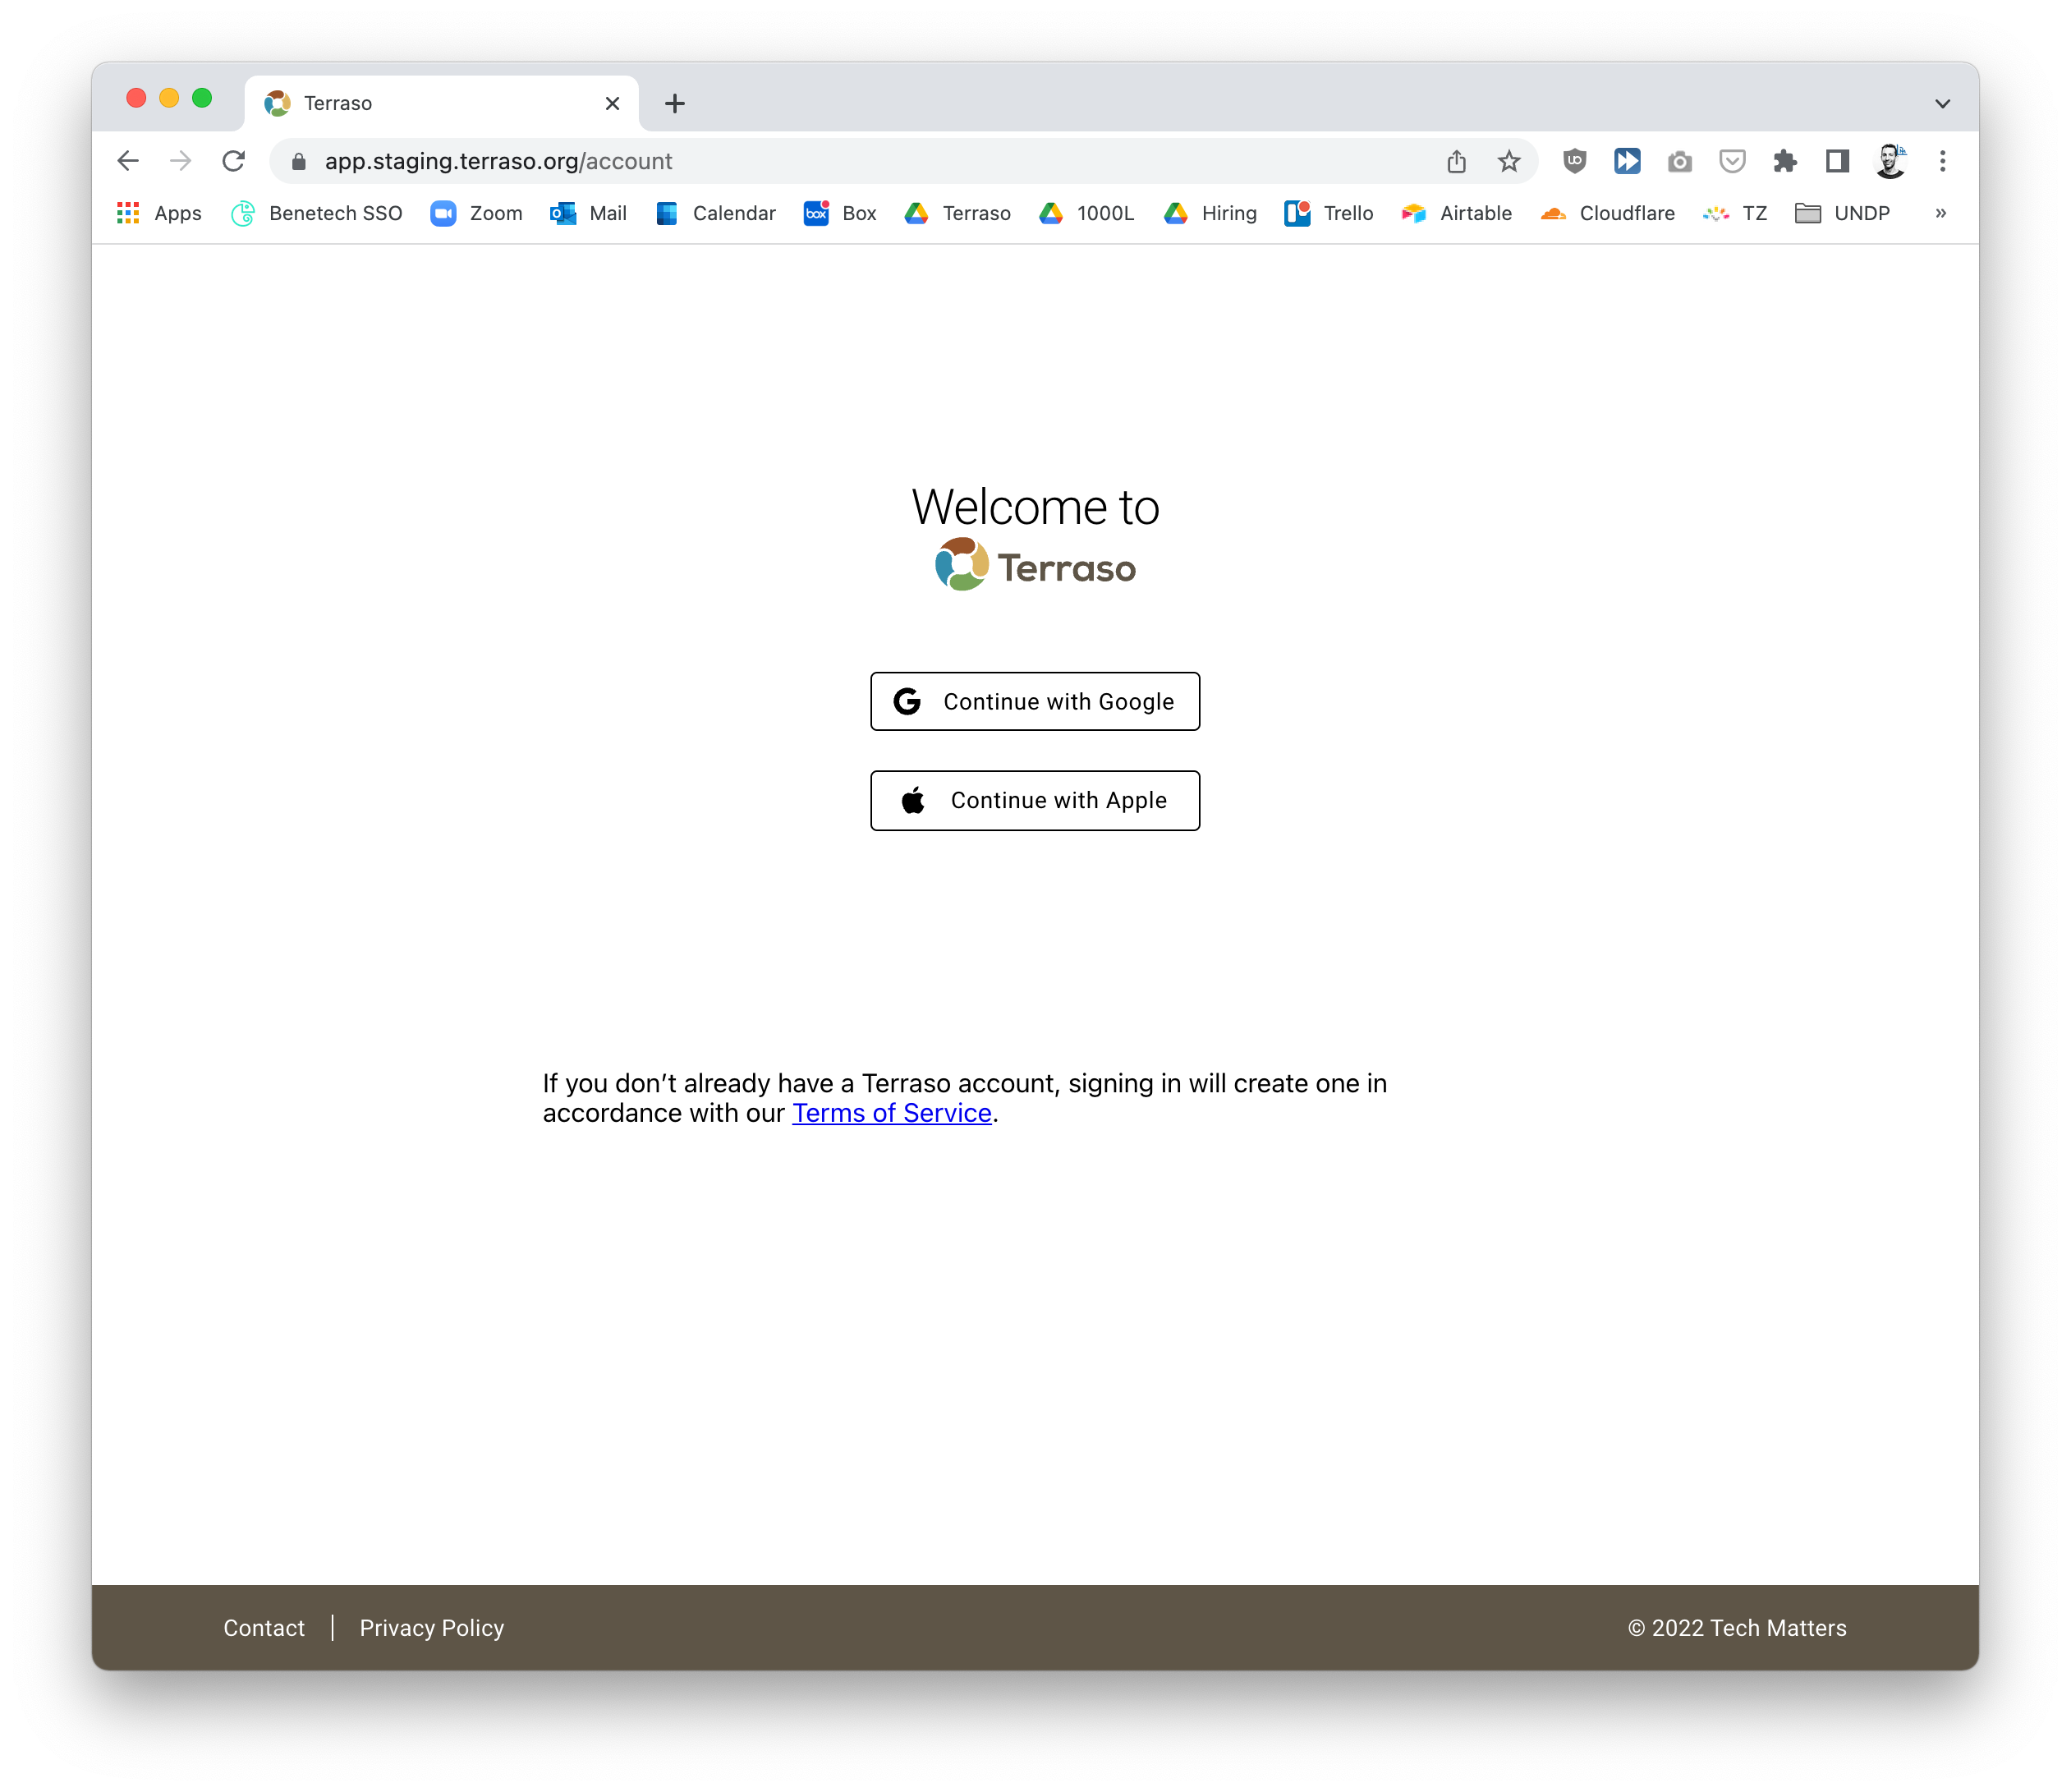Image resolution: width=2071 pixels, height=1792 pixels.
Task: Click the camera screenshot extension icon
Action: [1680, 161]
